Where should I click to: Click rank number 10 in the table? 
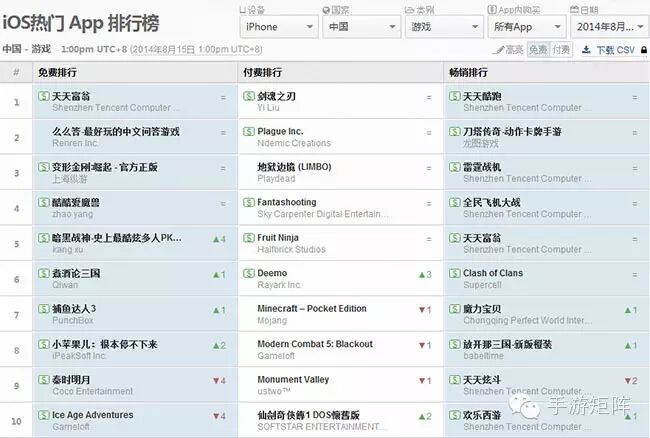click(16, 421)
